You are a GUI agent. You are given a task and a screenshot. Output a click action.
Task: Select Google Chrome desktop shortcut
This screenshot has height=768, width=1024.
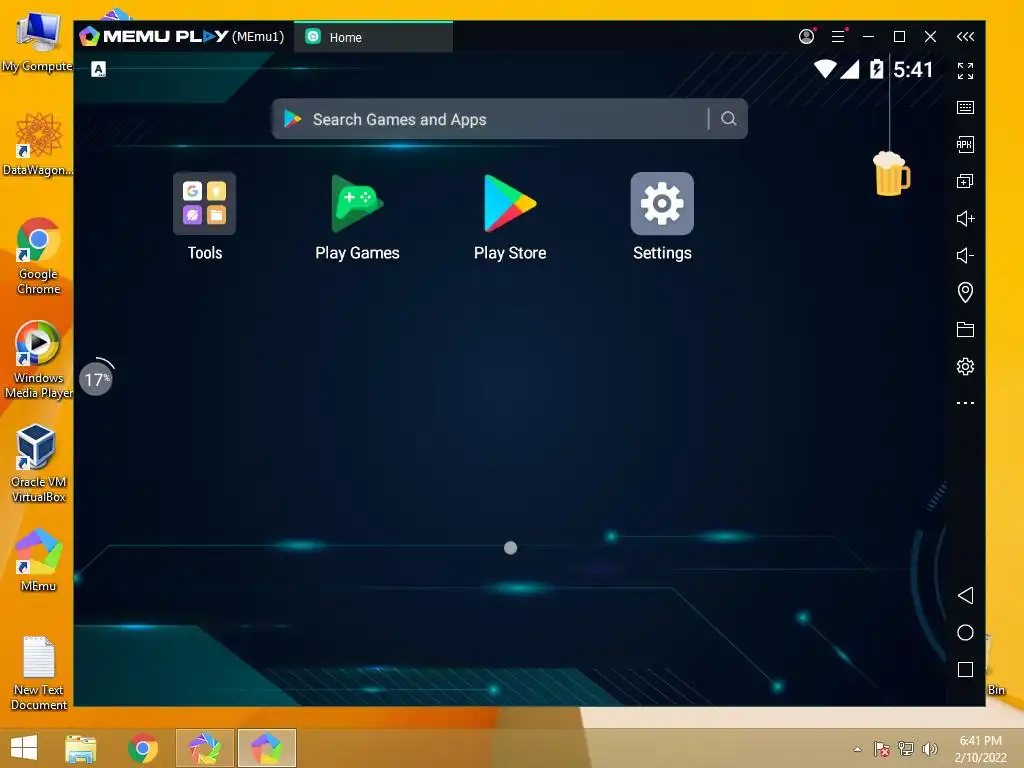tap(39, 256)
